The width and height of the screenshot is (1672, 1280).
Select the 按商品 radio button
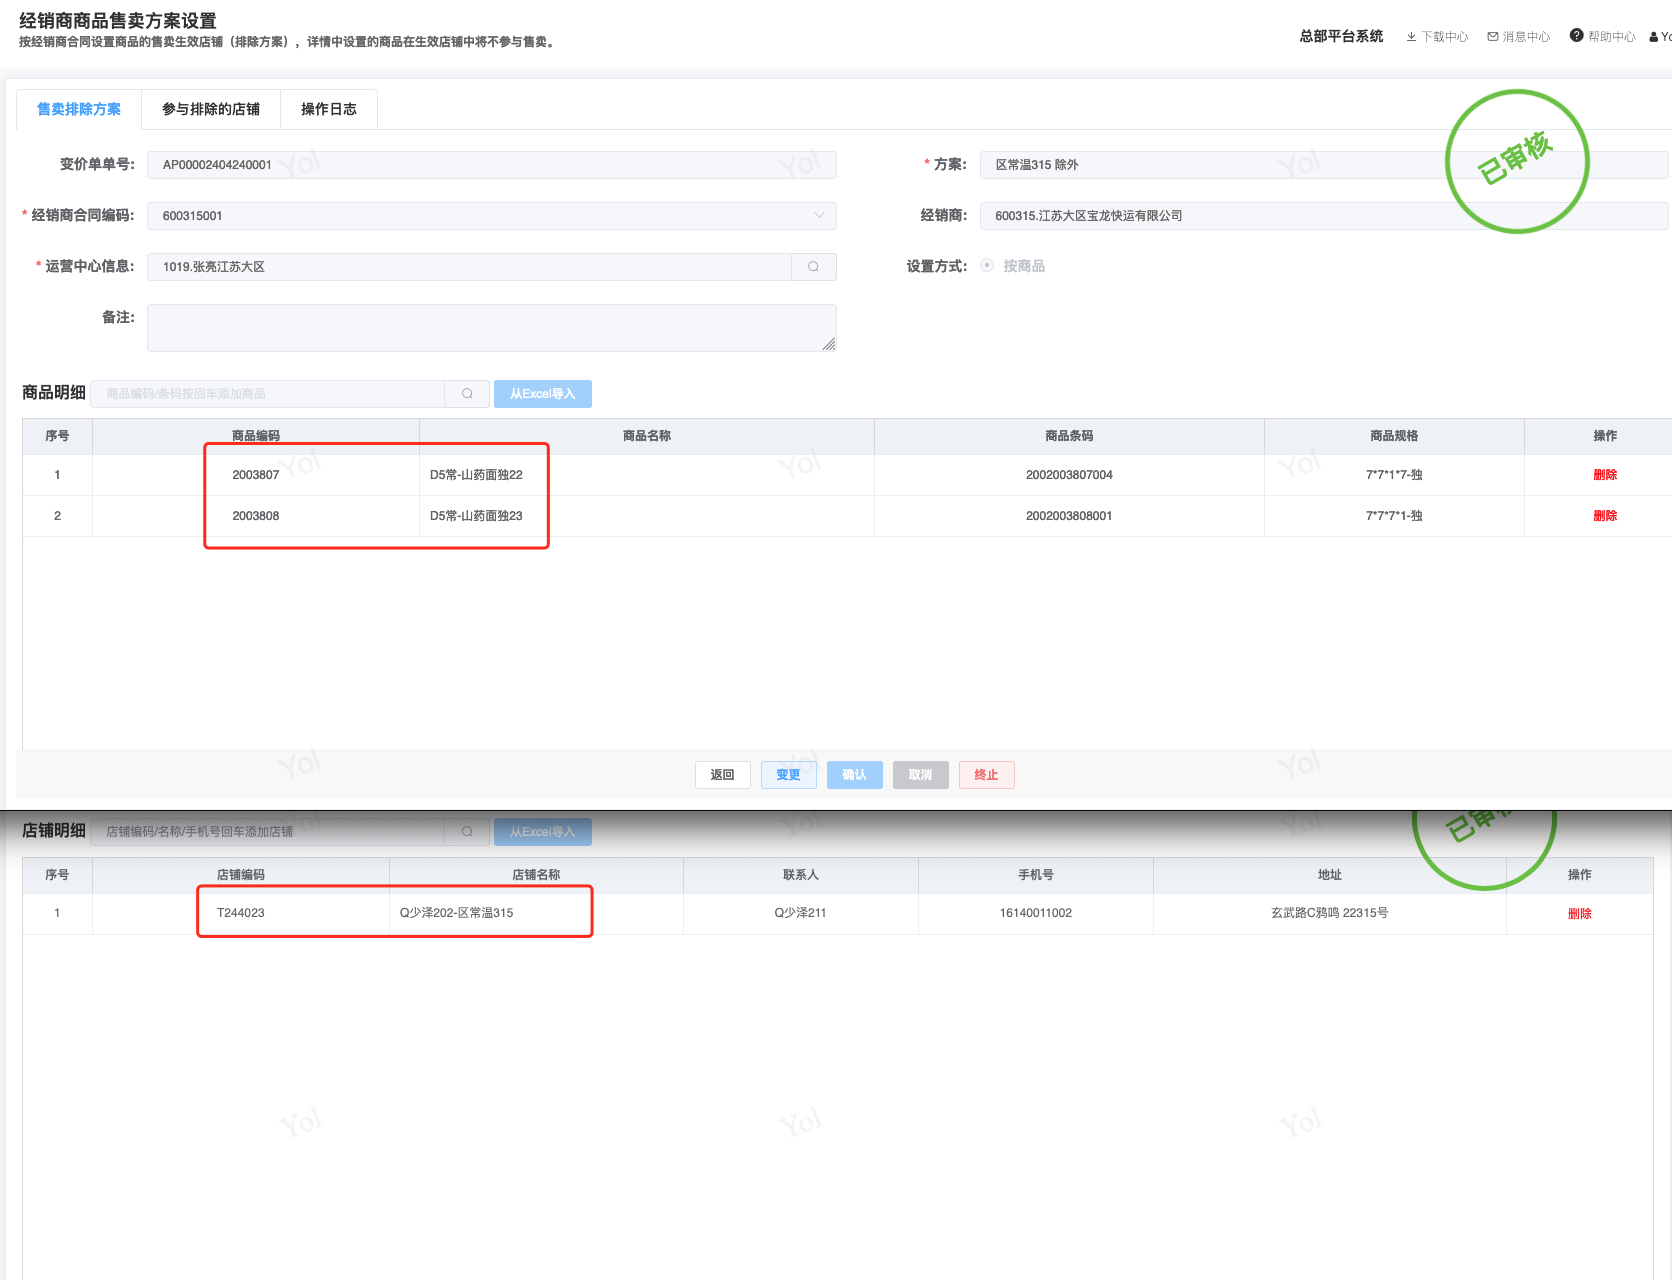click(x=987, y=266)
